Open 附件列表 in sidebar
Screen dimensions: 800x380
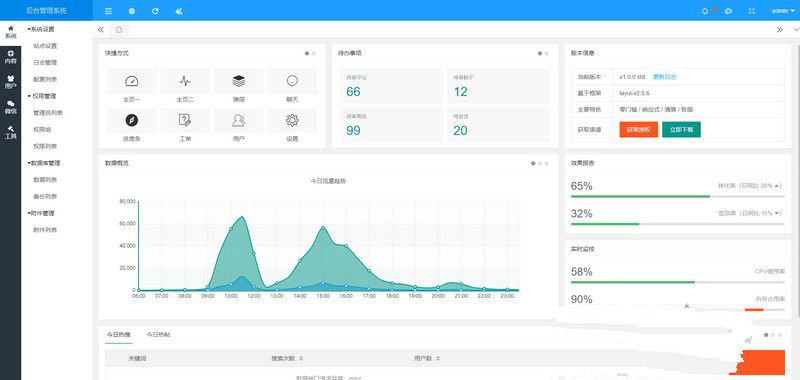click(x=45, y=230)
